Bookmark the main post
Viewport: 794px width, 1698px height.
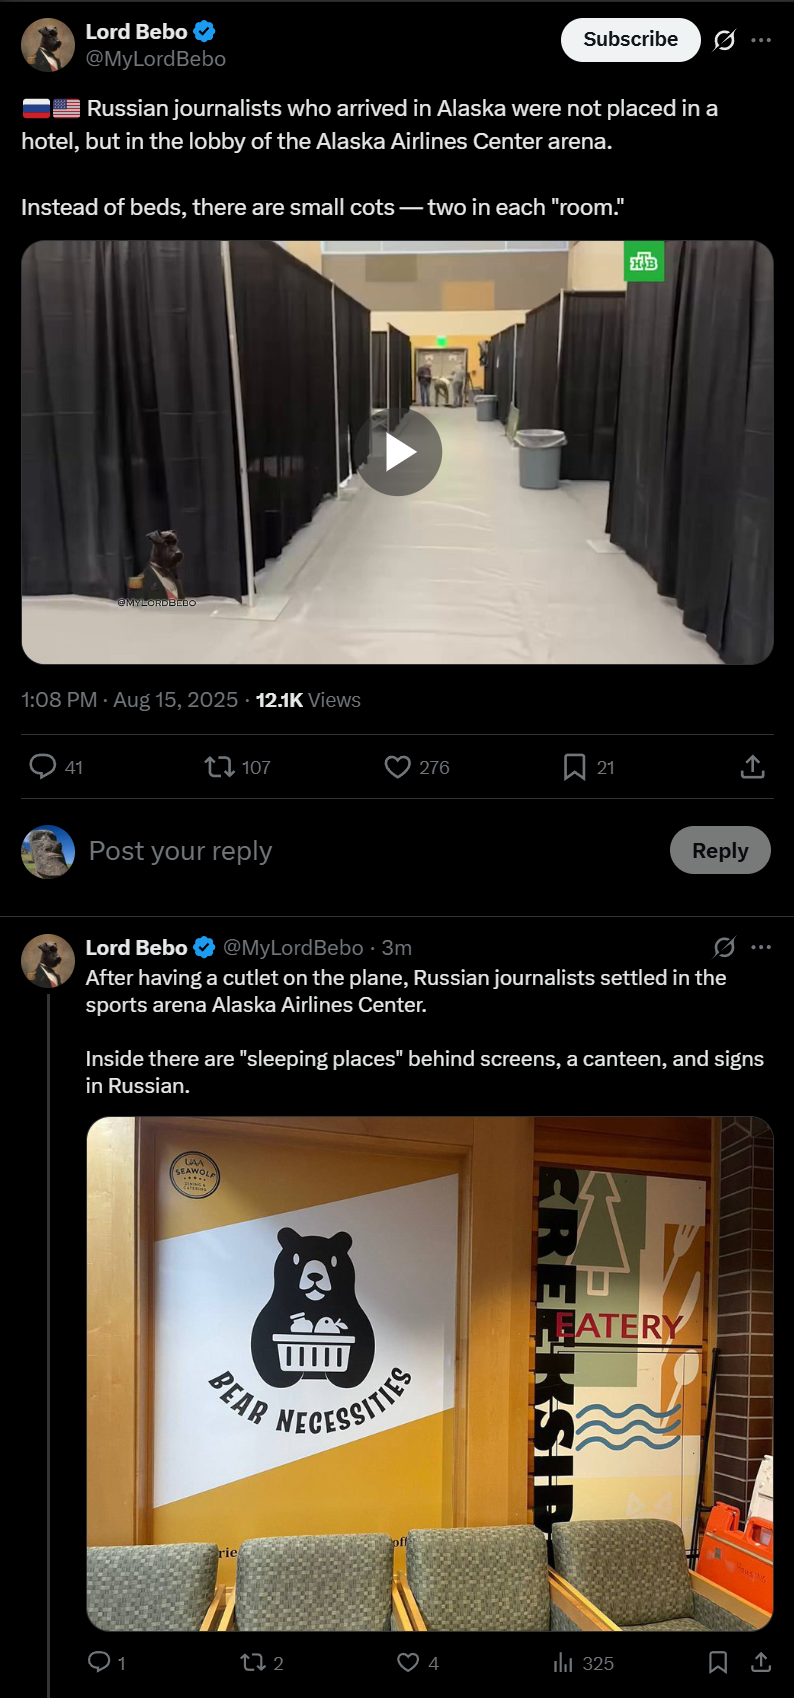[x=574, y=767]
